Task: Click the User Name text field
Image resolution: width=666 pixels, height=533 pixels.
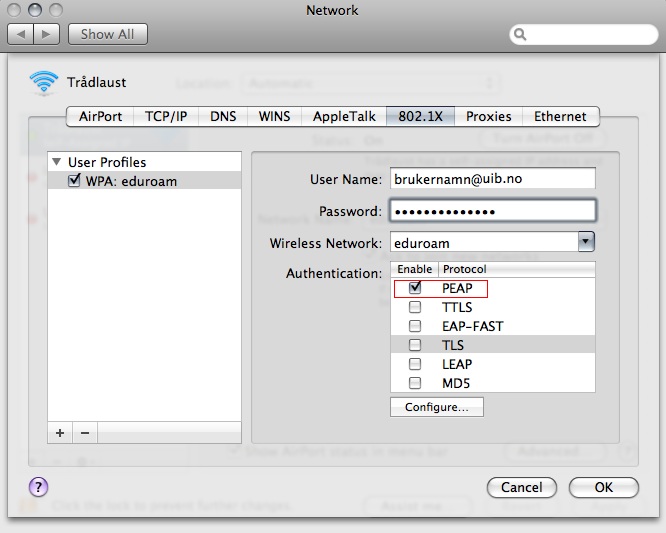Action: tap(492, 179)
